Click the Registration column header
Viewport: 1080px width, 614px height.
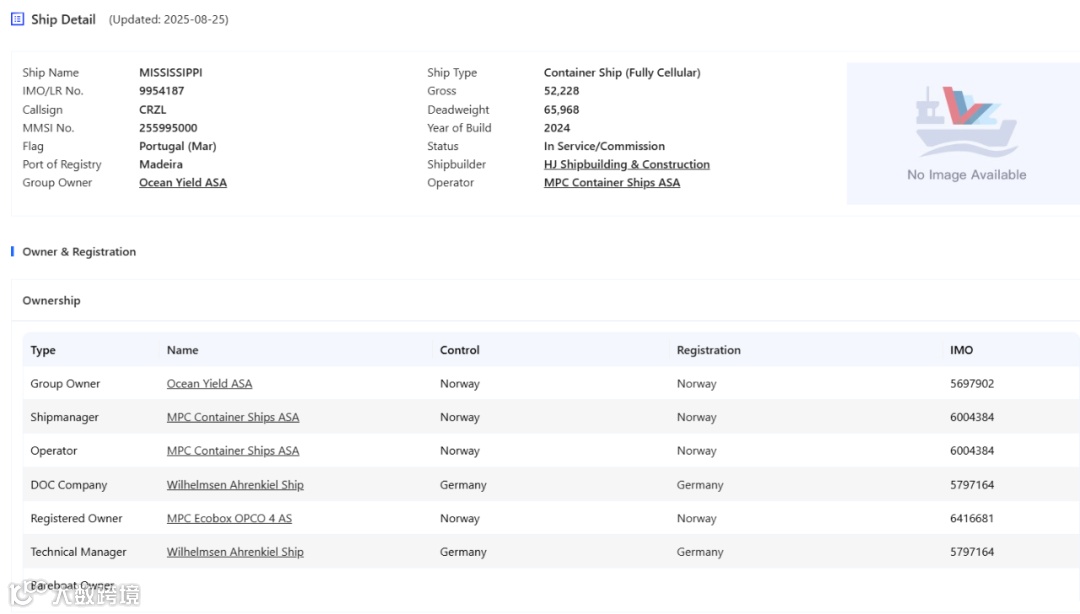(x=708, y=350)
